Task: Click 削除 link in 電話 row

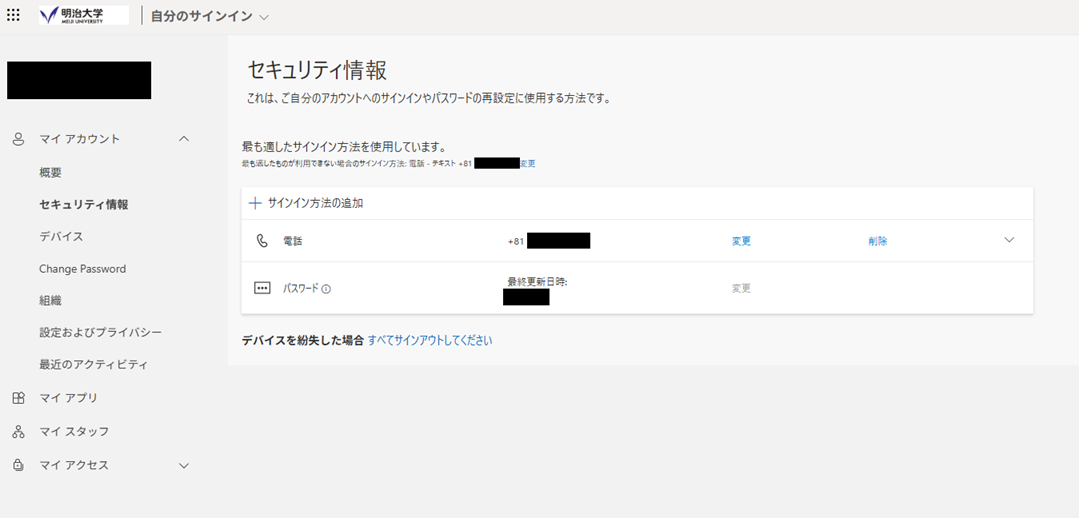Action: [x=877, y=241]
